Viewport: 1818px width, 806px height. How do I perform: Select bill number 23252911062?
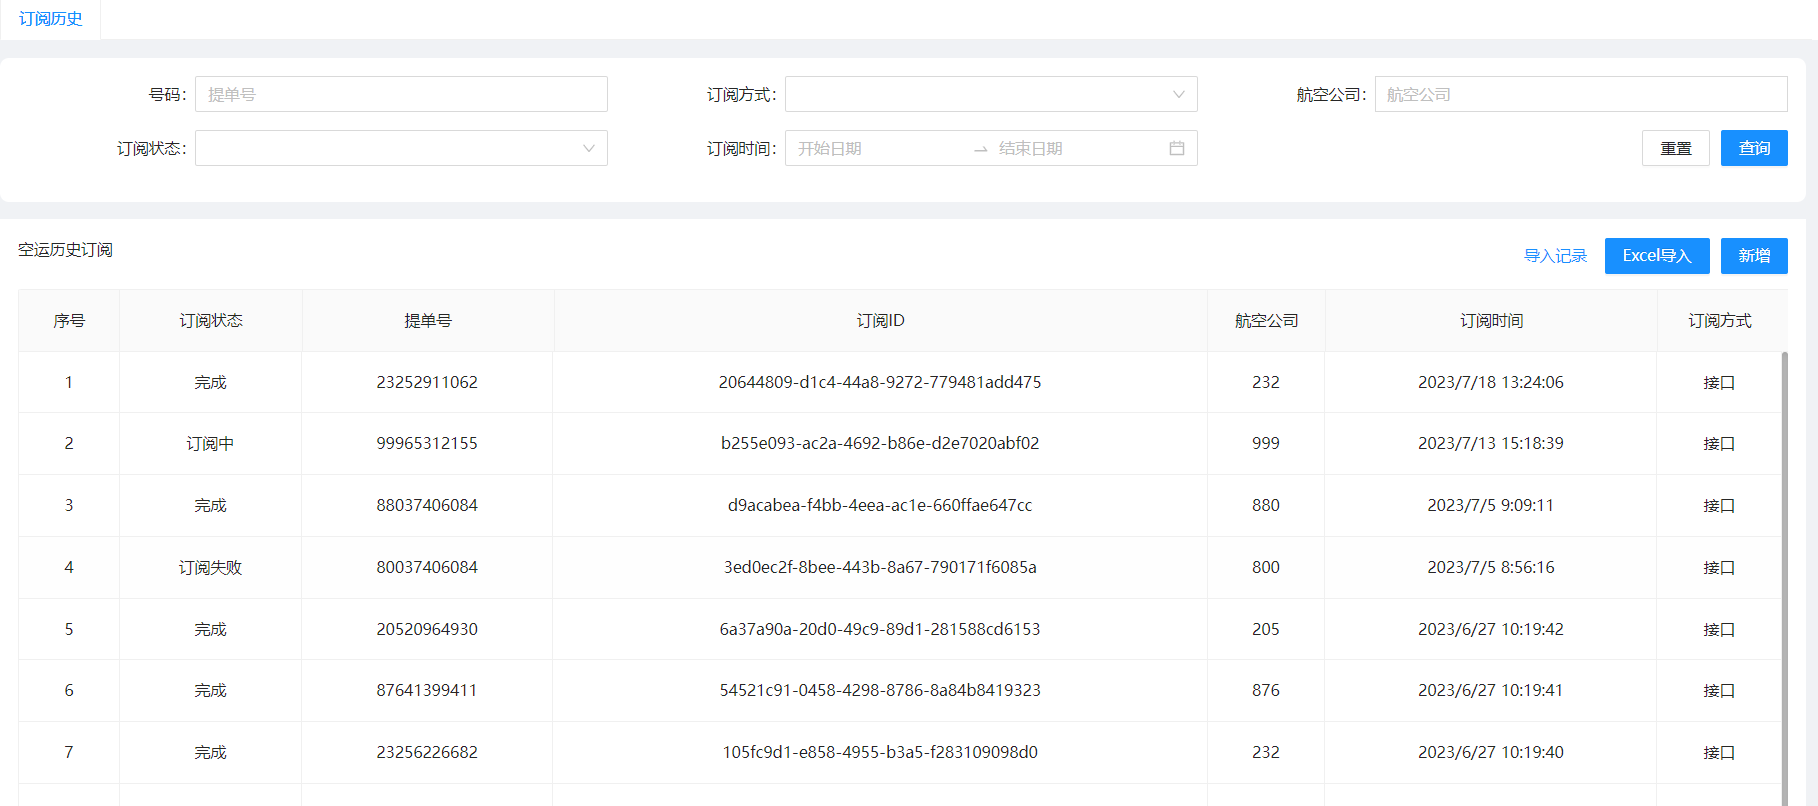click(x=427, y=382)
